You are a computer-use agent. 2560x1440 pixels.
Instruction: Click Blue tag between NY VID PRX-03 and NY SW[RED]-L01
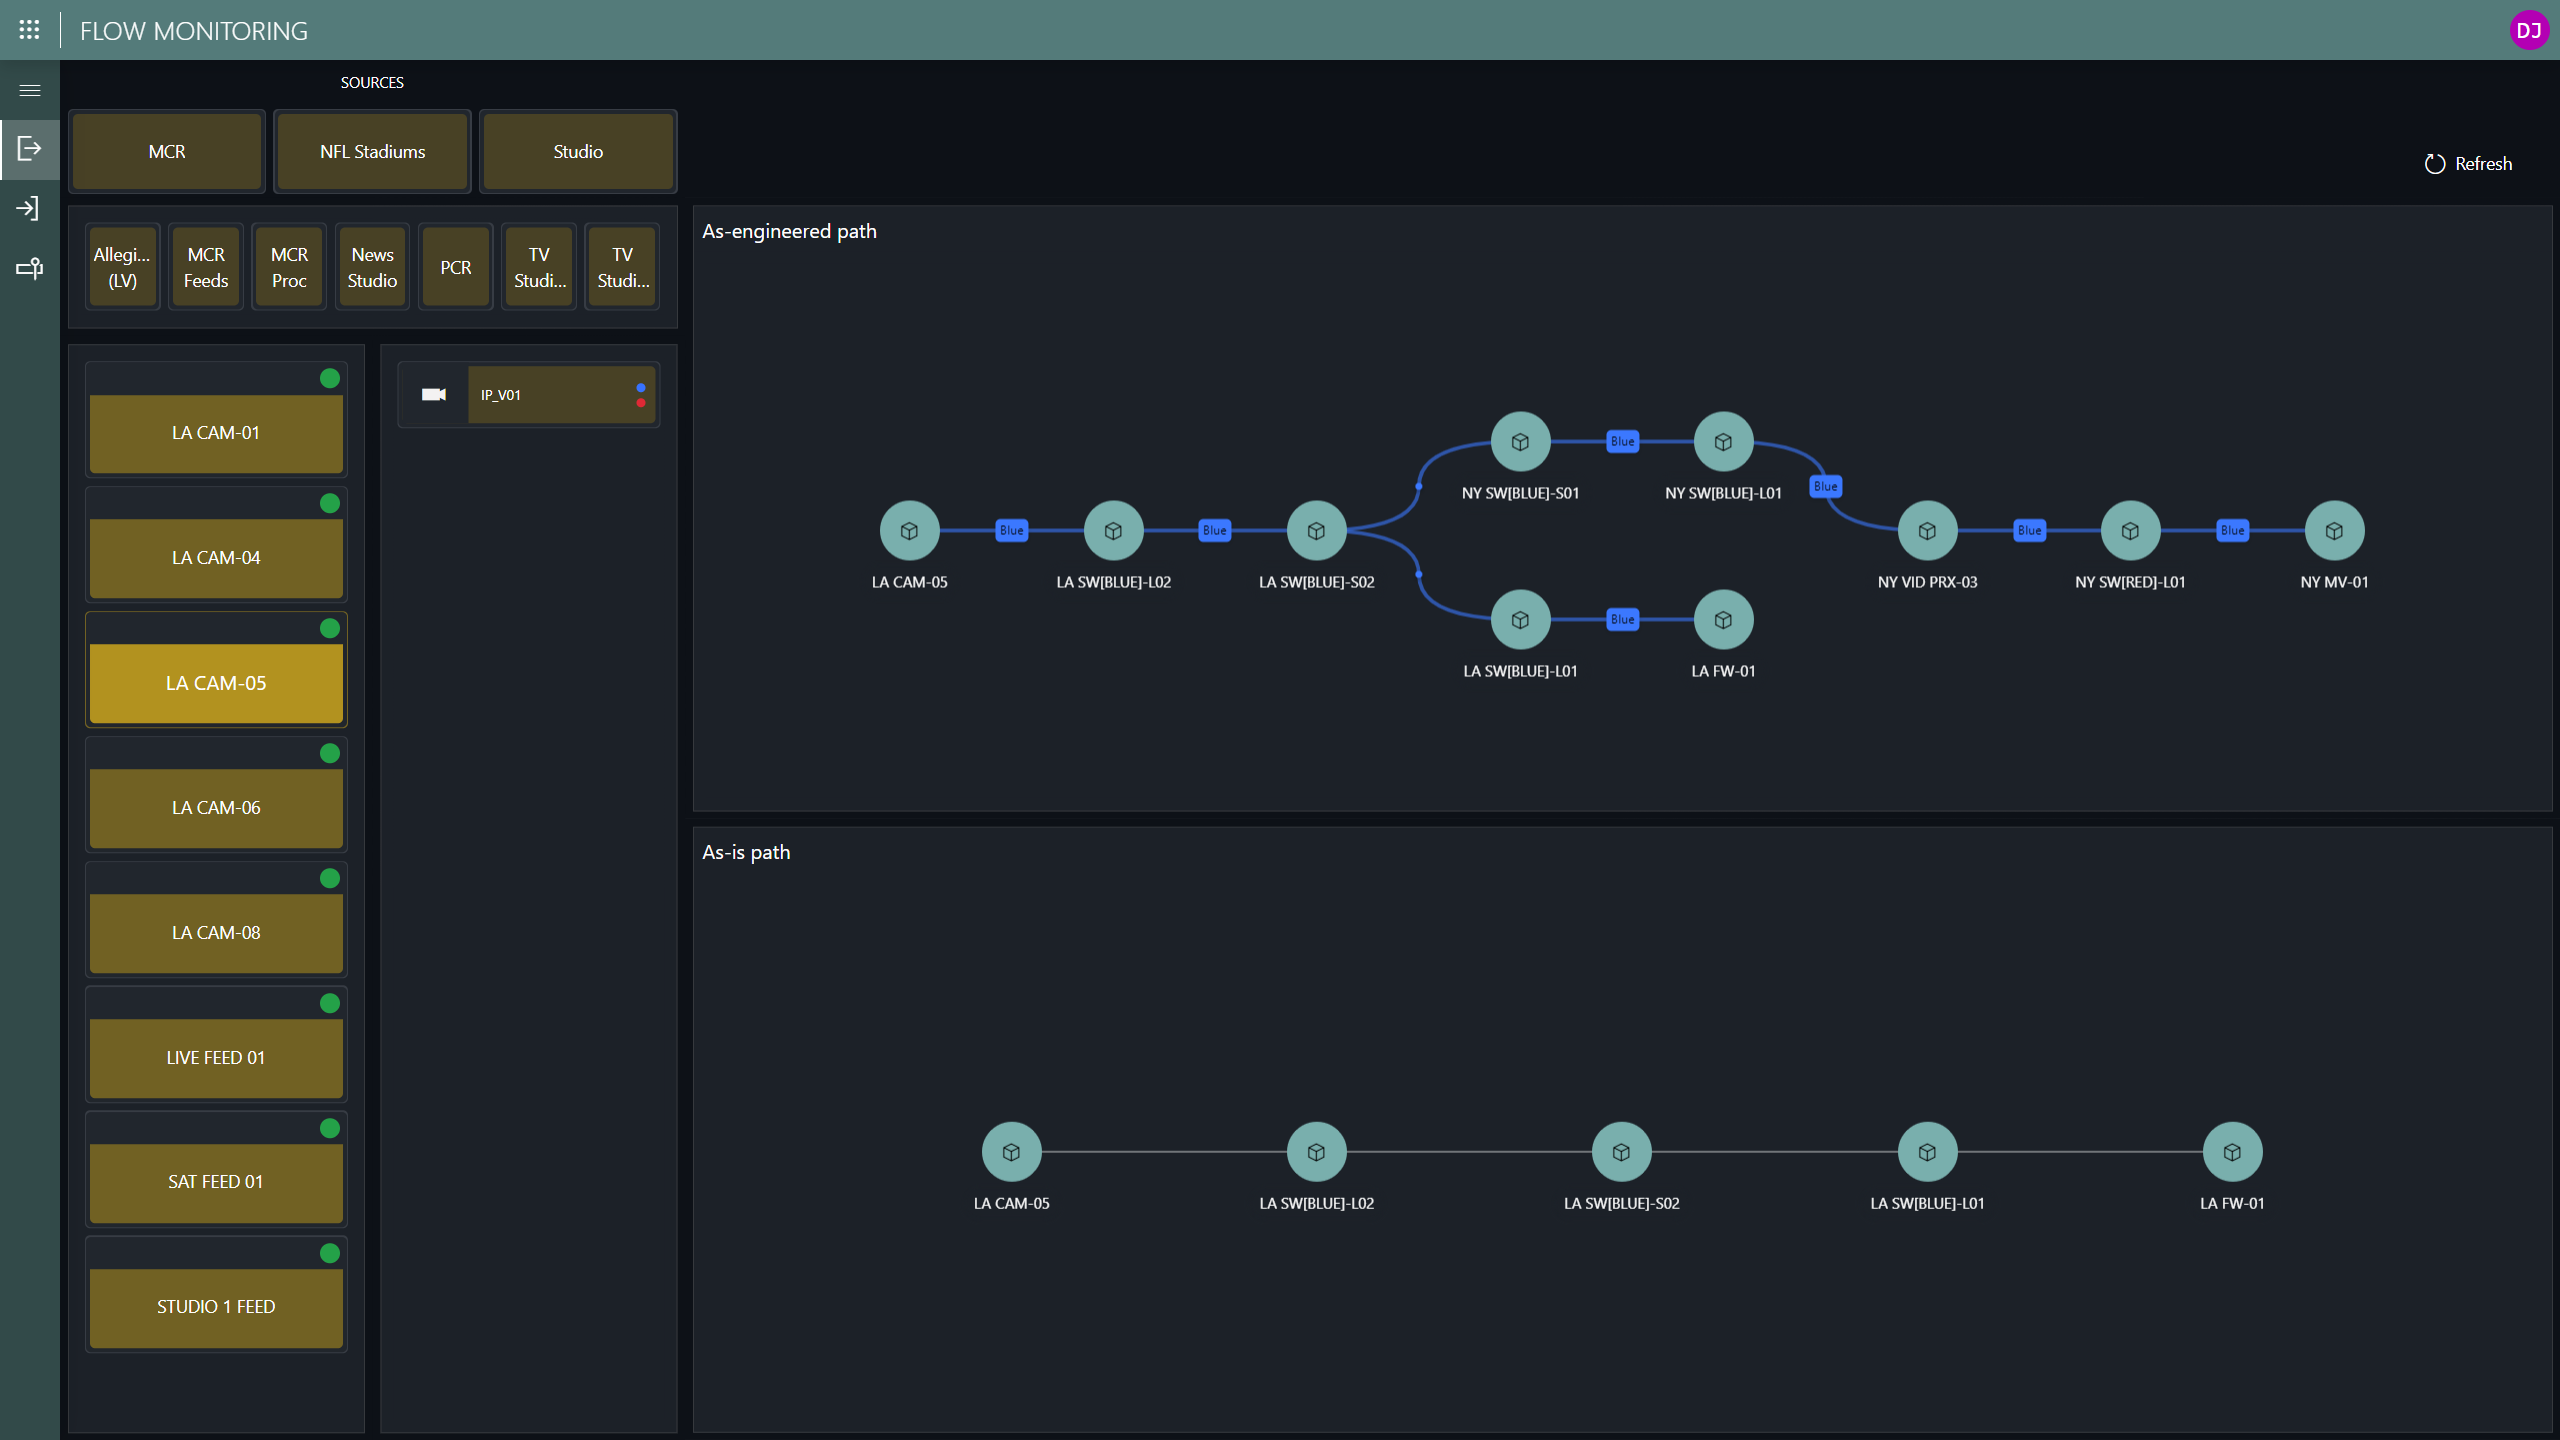coord(2029,531)
